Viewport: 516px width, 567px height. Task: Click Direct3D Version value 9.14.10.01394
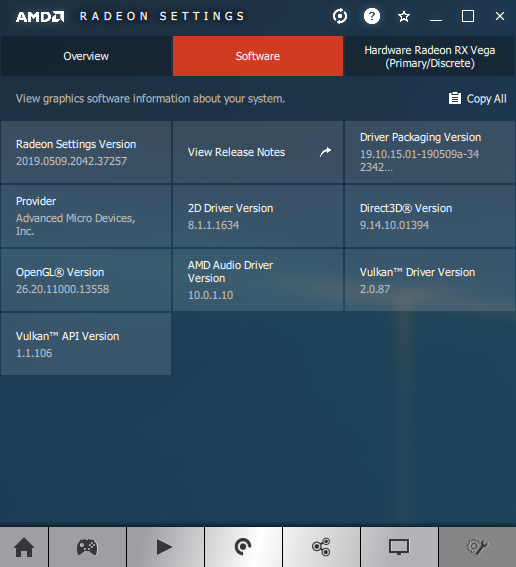[x=394, y=225]
